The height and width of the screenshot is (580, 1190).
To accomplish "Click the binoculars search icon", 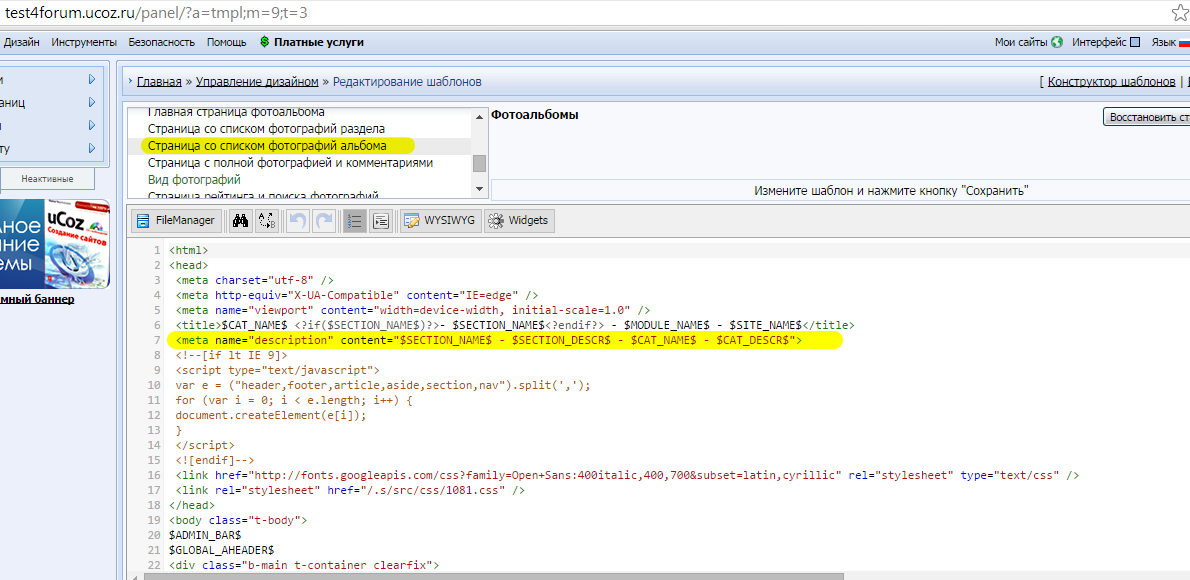I will pyautogui.click(x=241, y=221).
